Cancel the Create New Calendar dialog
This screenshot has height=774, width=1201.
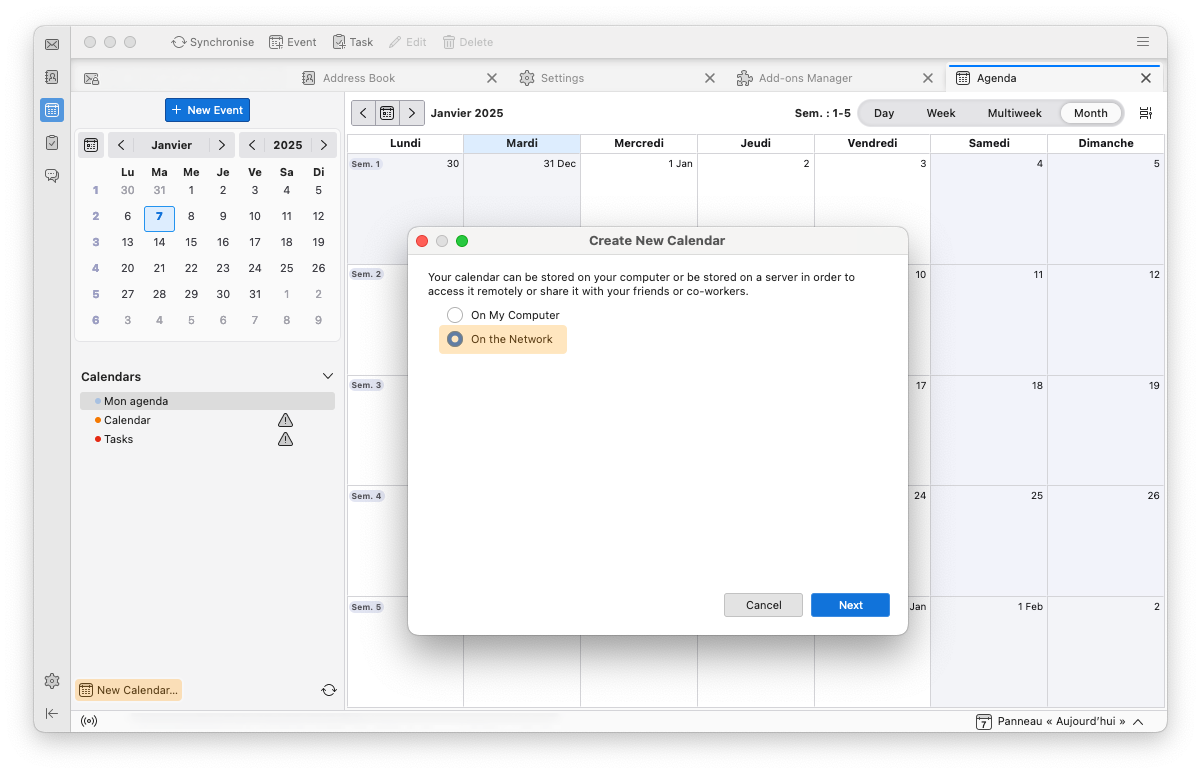tap(763, 605)
